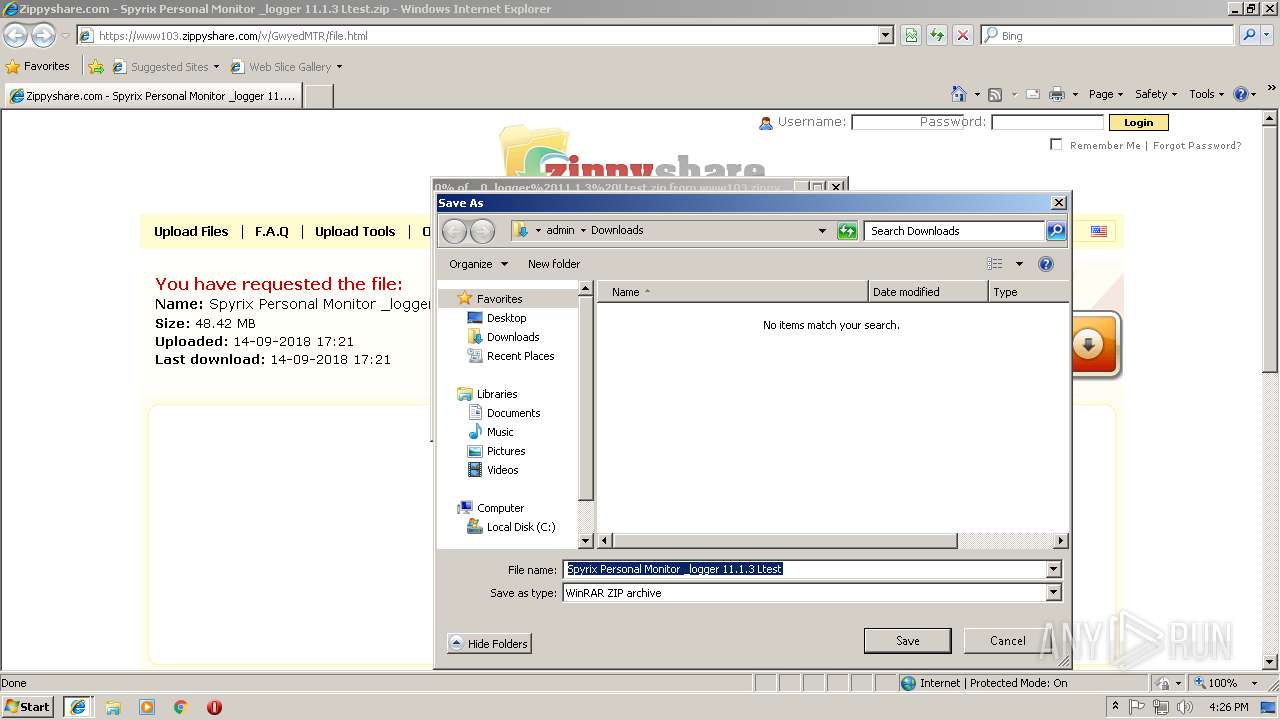Click the orange download arrow button on Zippyshare
This screenshot has width=1280, height=720.
(x=1088, y=345)
